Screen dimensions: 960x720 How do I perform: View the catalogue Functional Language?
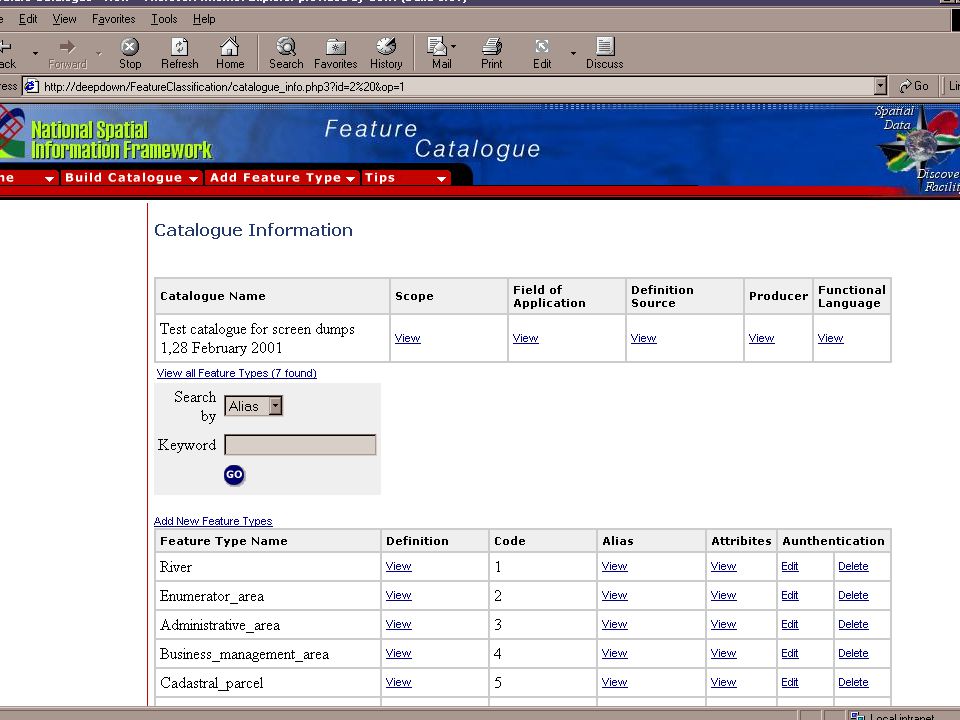click(x=830, y=338)
